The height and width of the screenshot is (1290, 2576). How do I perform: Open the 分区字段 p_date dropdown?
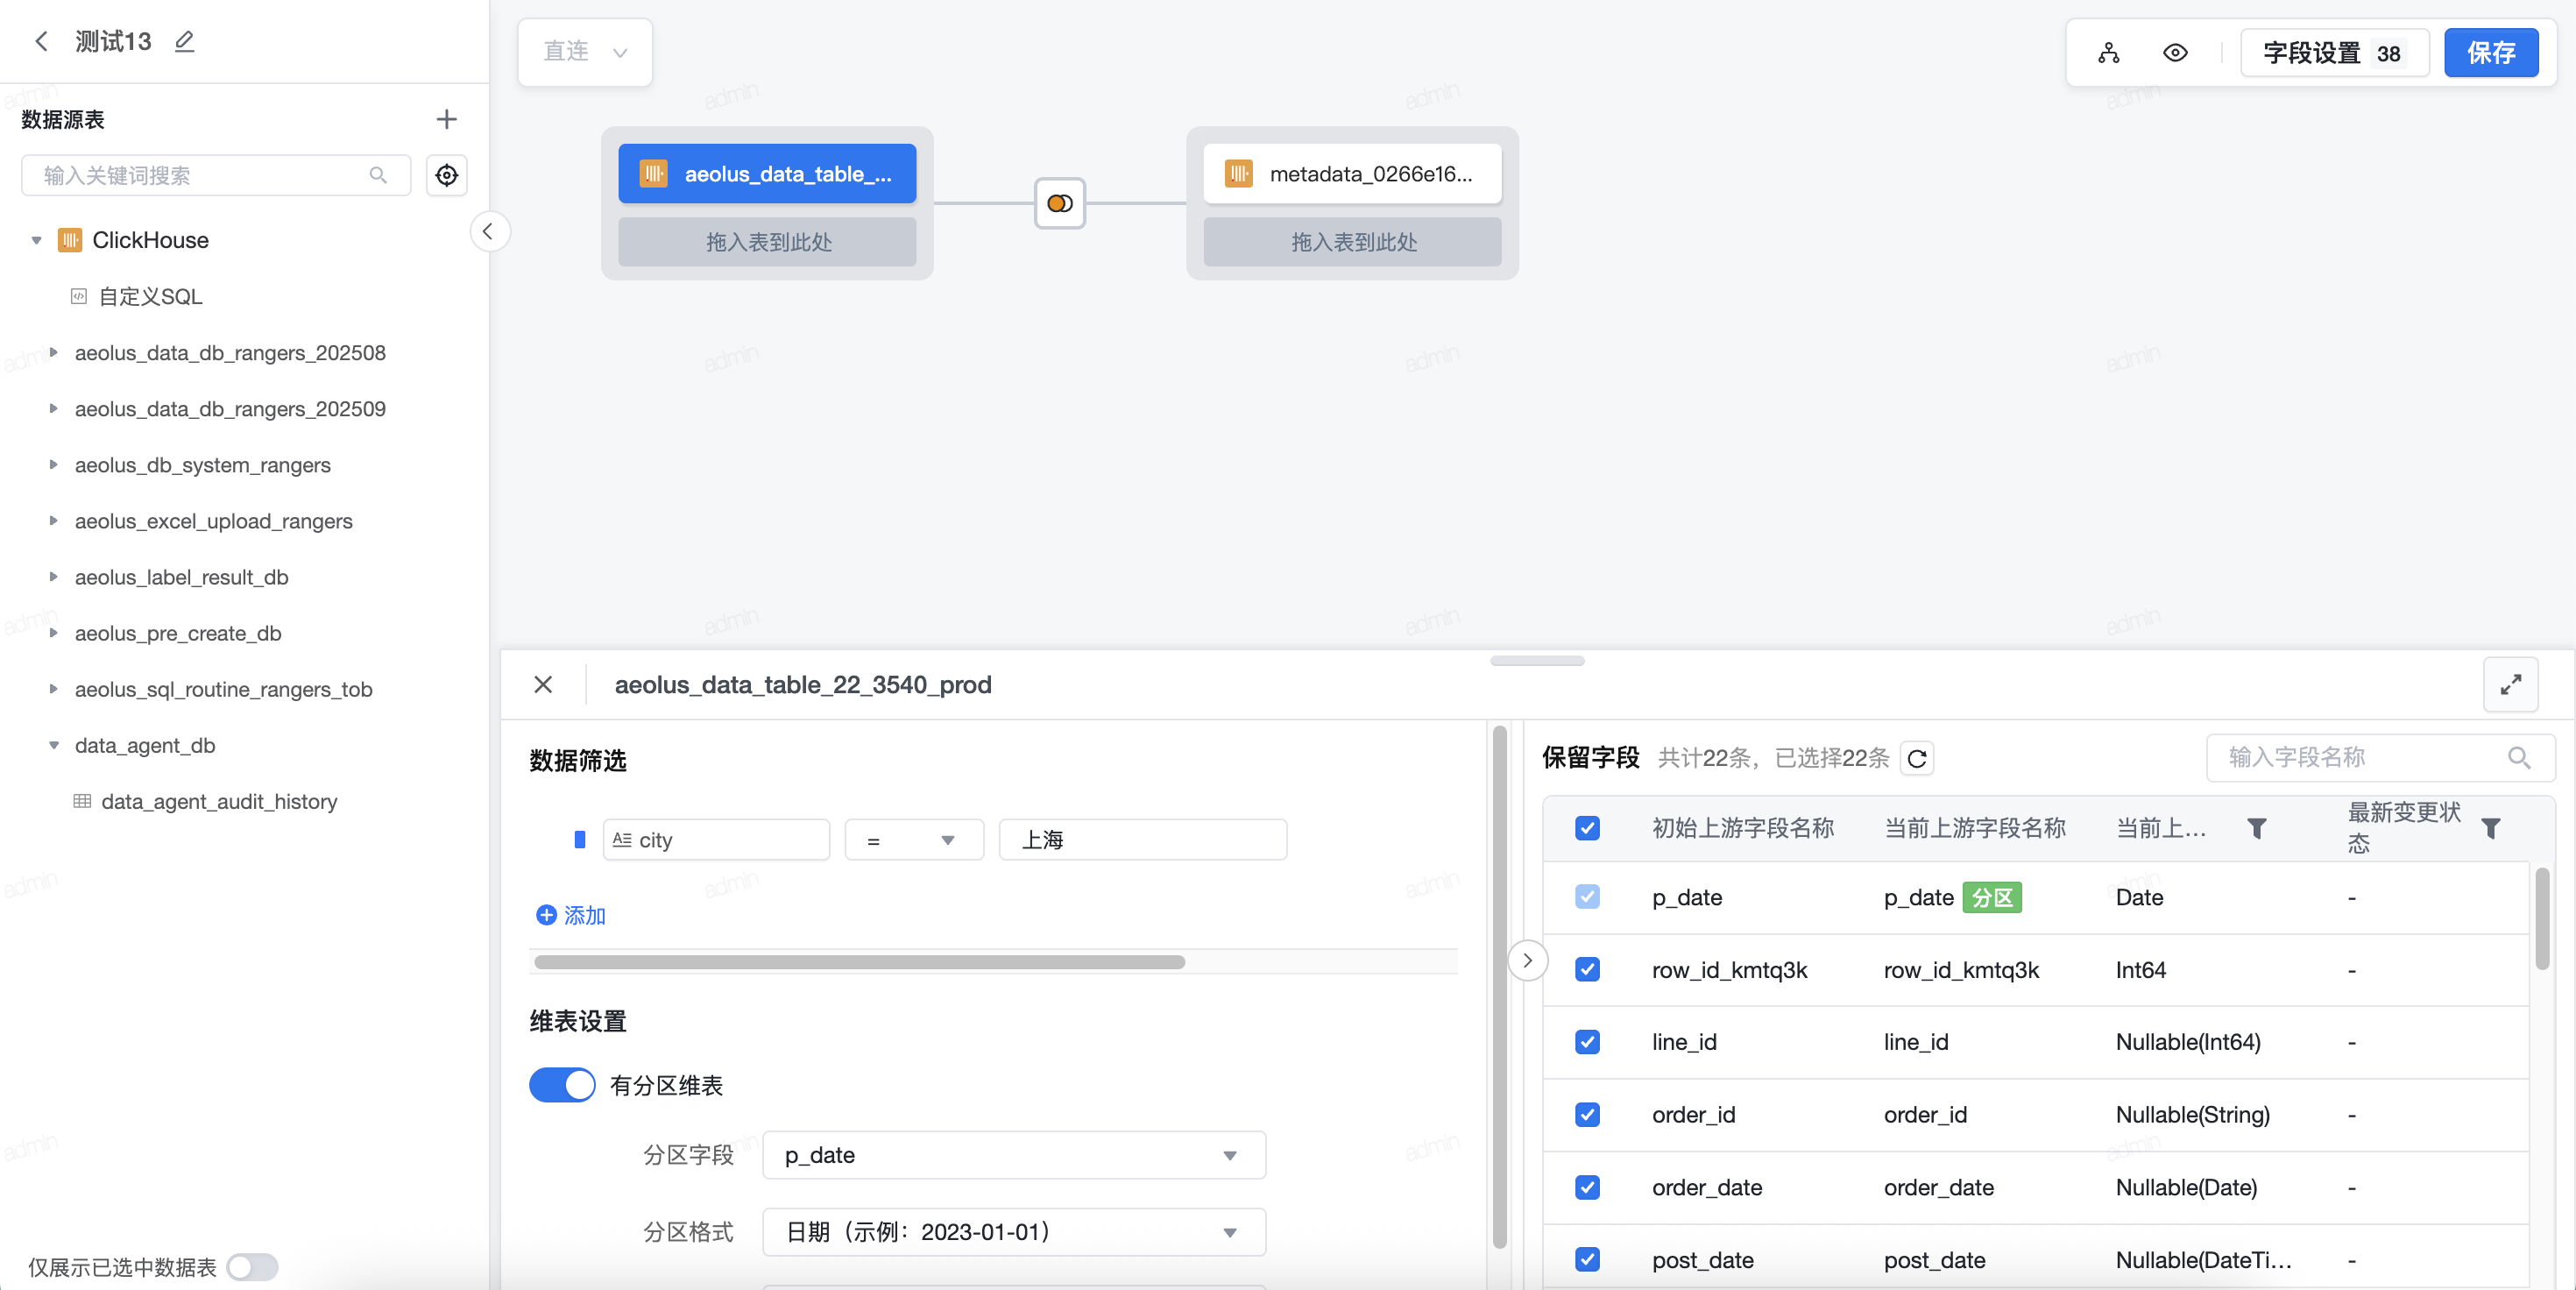[1013, 1155]
